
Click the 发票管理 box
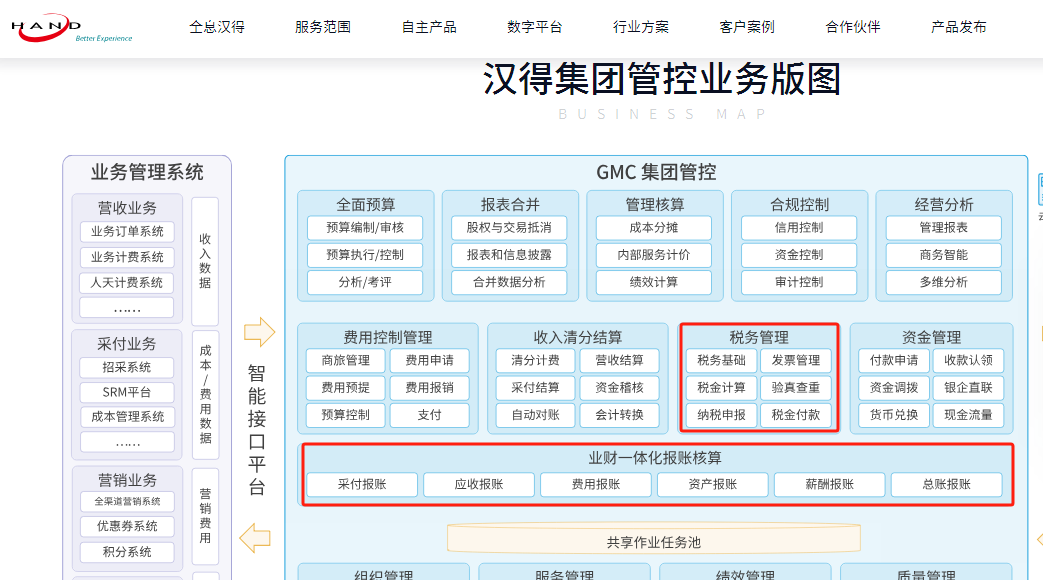point(796,361)
